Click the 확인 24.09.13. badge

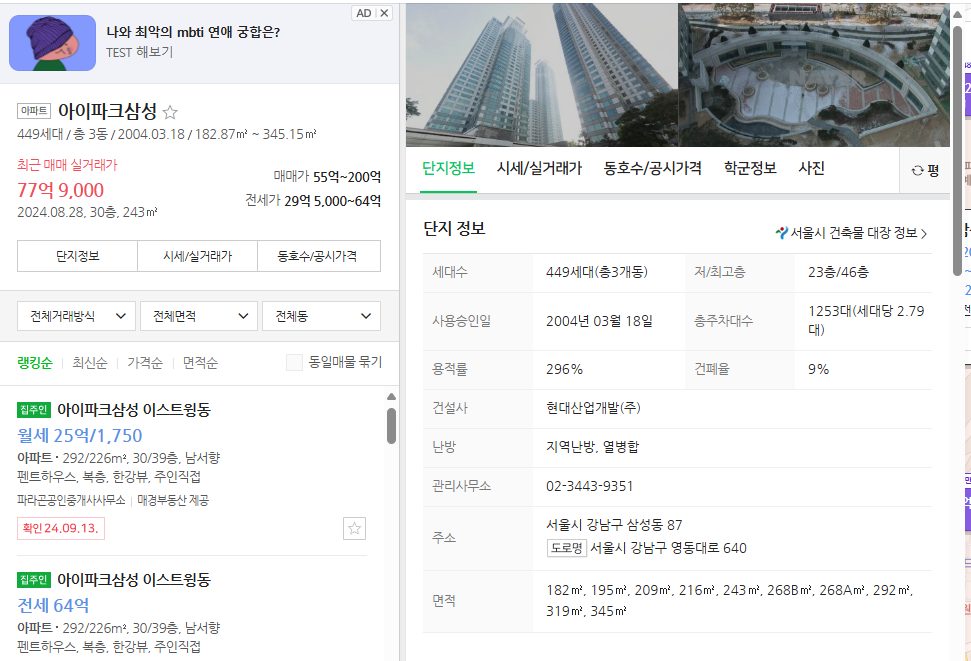tap(61, 528)
